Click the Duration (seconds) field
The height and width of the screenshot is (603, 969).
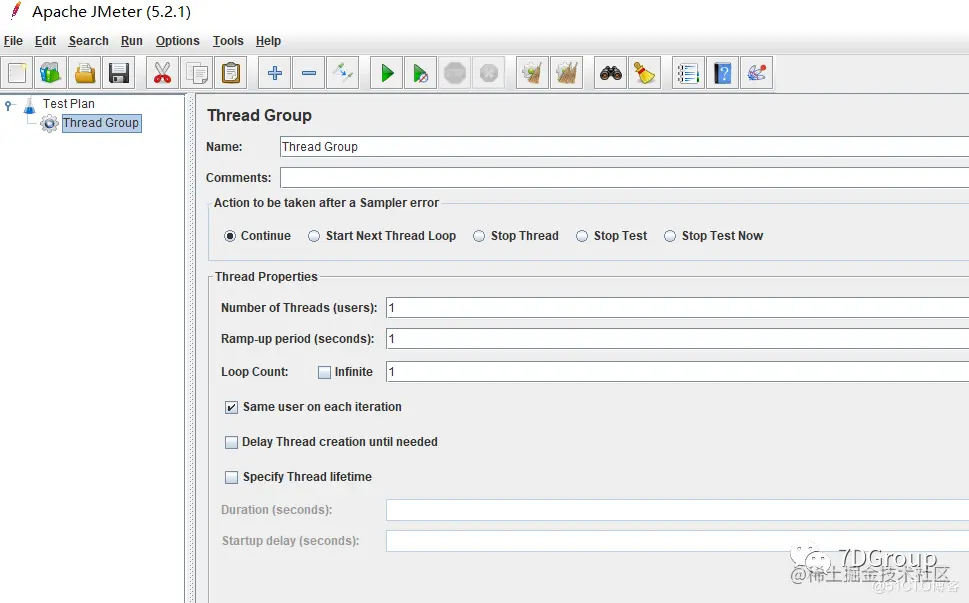pyautogui.click(x=677, y=510)
